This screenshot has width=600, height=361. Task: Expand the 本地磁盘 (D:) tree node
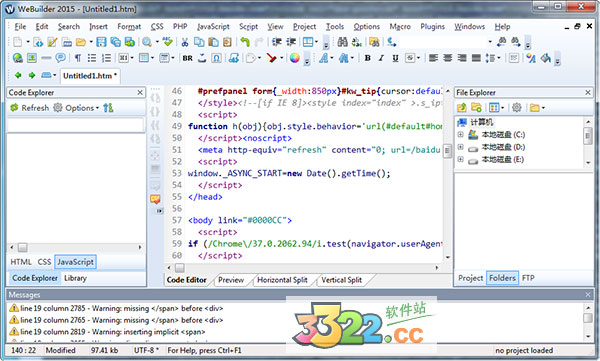(x=460, y=147)
